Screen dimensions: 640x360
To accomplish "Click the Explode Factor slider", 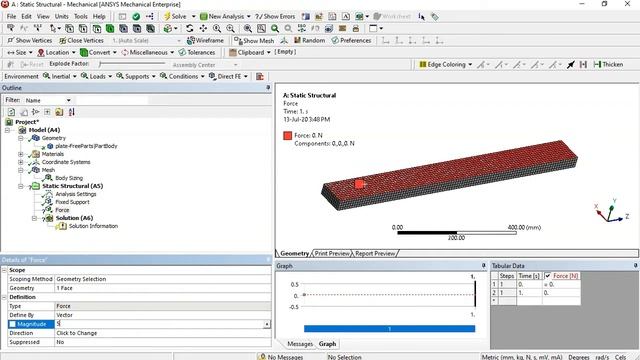I will (x=132, y=64).
